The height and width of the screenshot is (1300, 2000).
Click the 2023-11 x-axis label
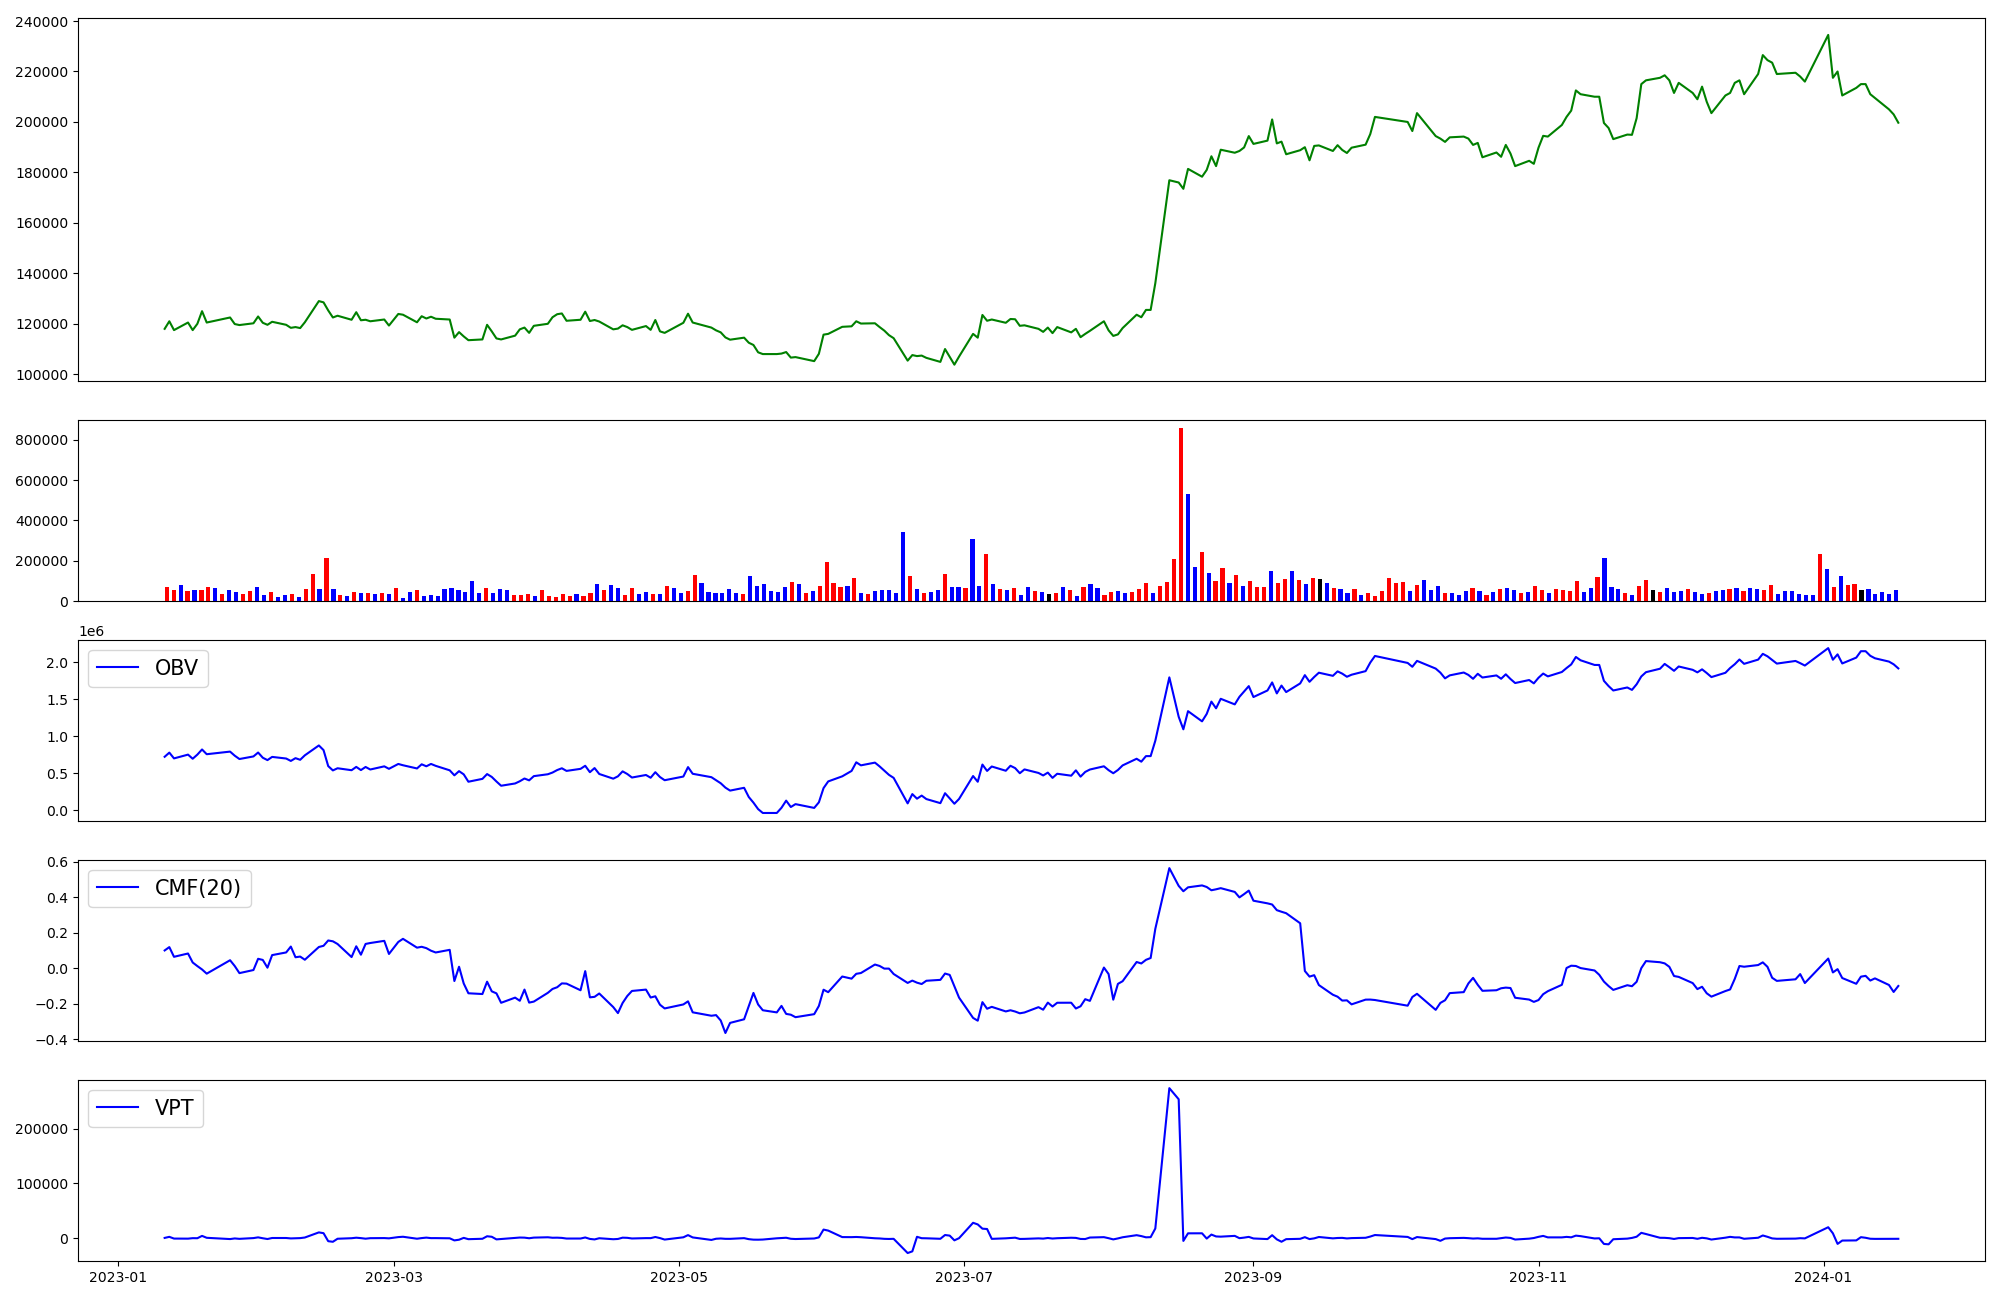(x=1538, y=1277)
